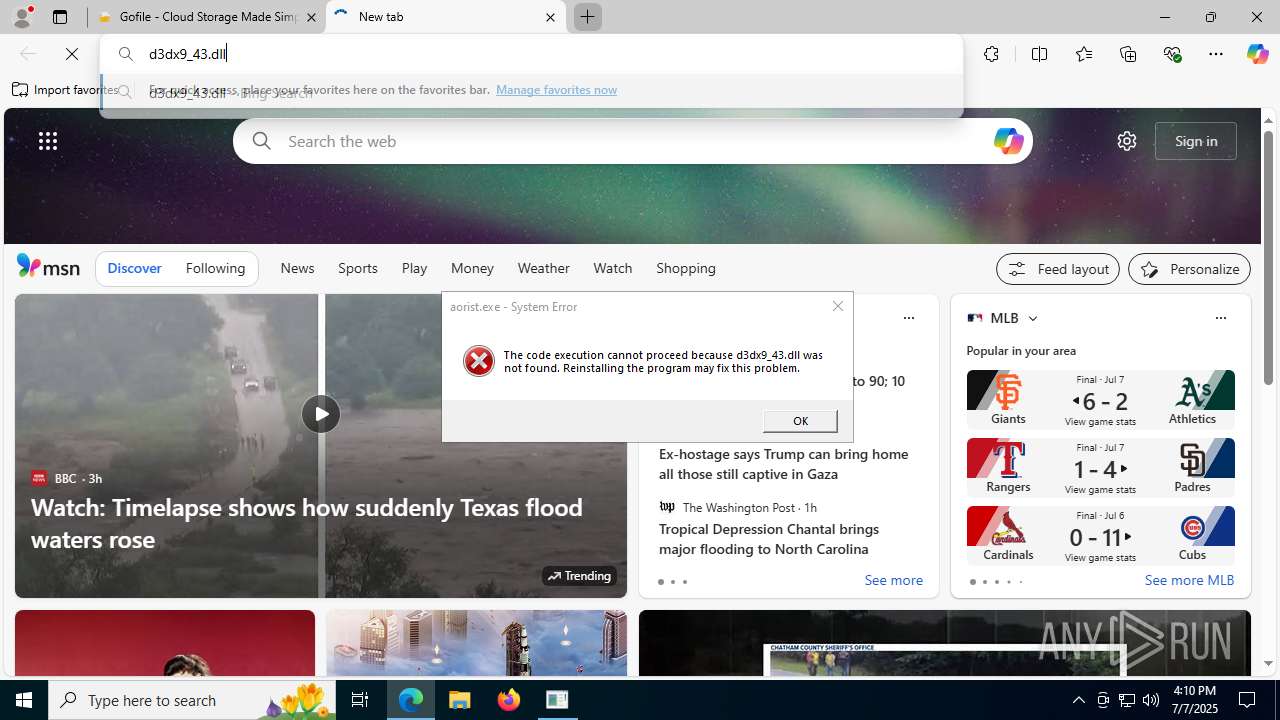The width and height of the screenshot is (1280, 720).
Task: Open Copilot sidebar icon
Action: (1257, 54)
